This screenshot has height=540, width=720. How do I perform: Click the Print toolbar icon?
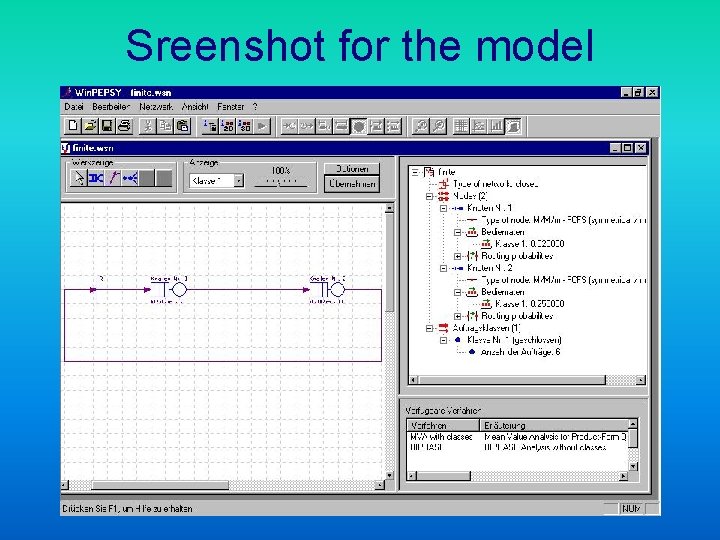[x=124, y=126]
